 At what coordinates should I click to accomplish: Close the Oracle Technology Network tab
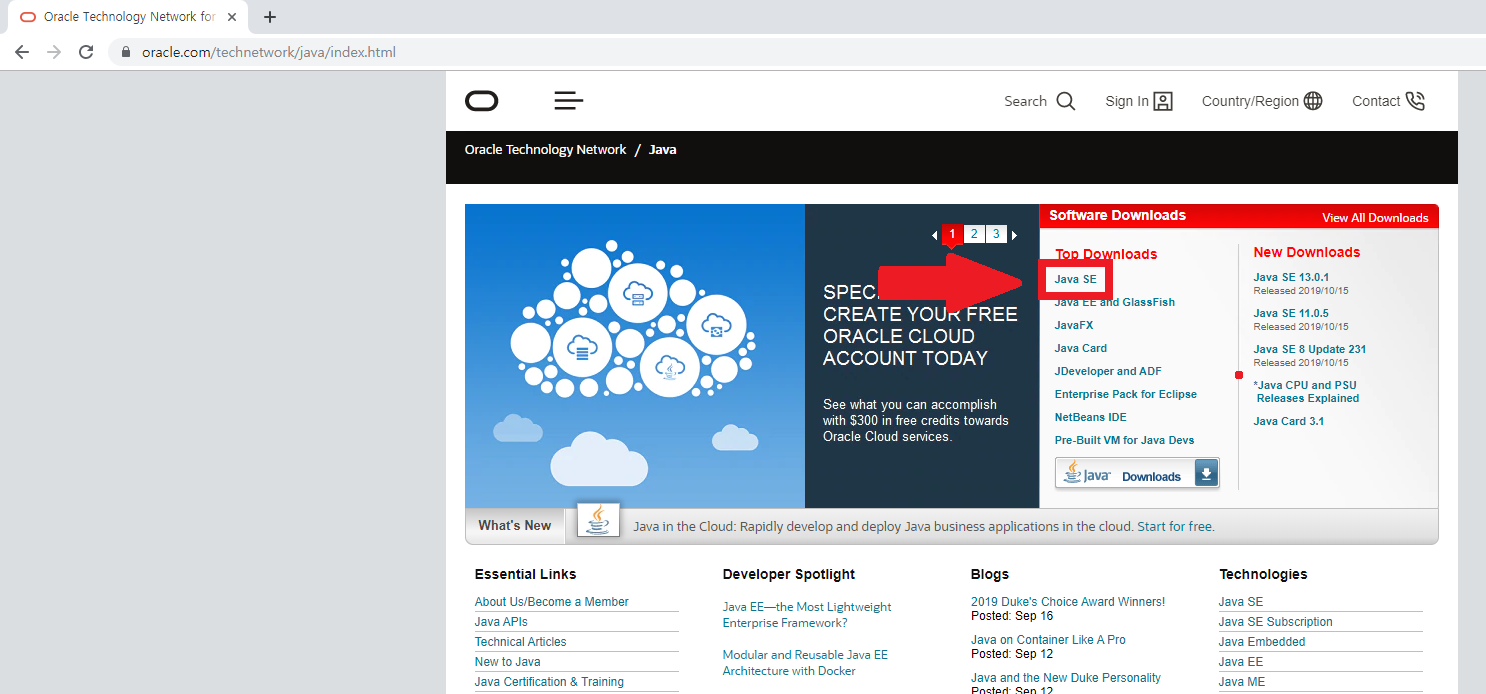coord(232,17)
